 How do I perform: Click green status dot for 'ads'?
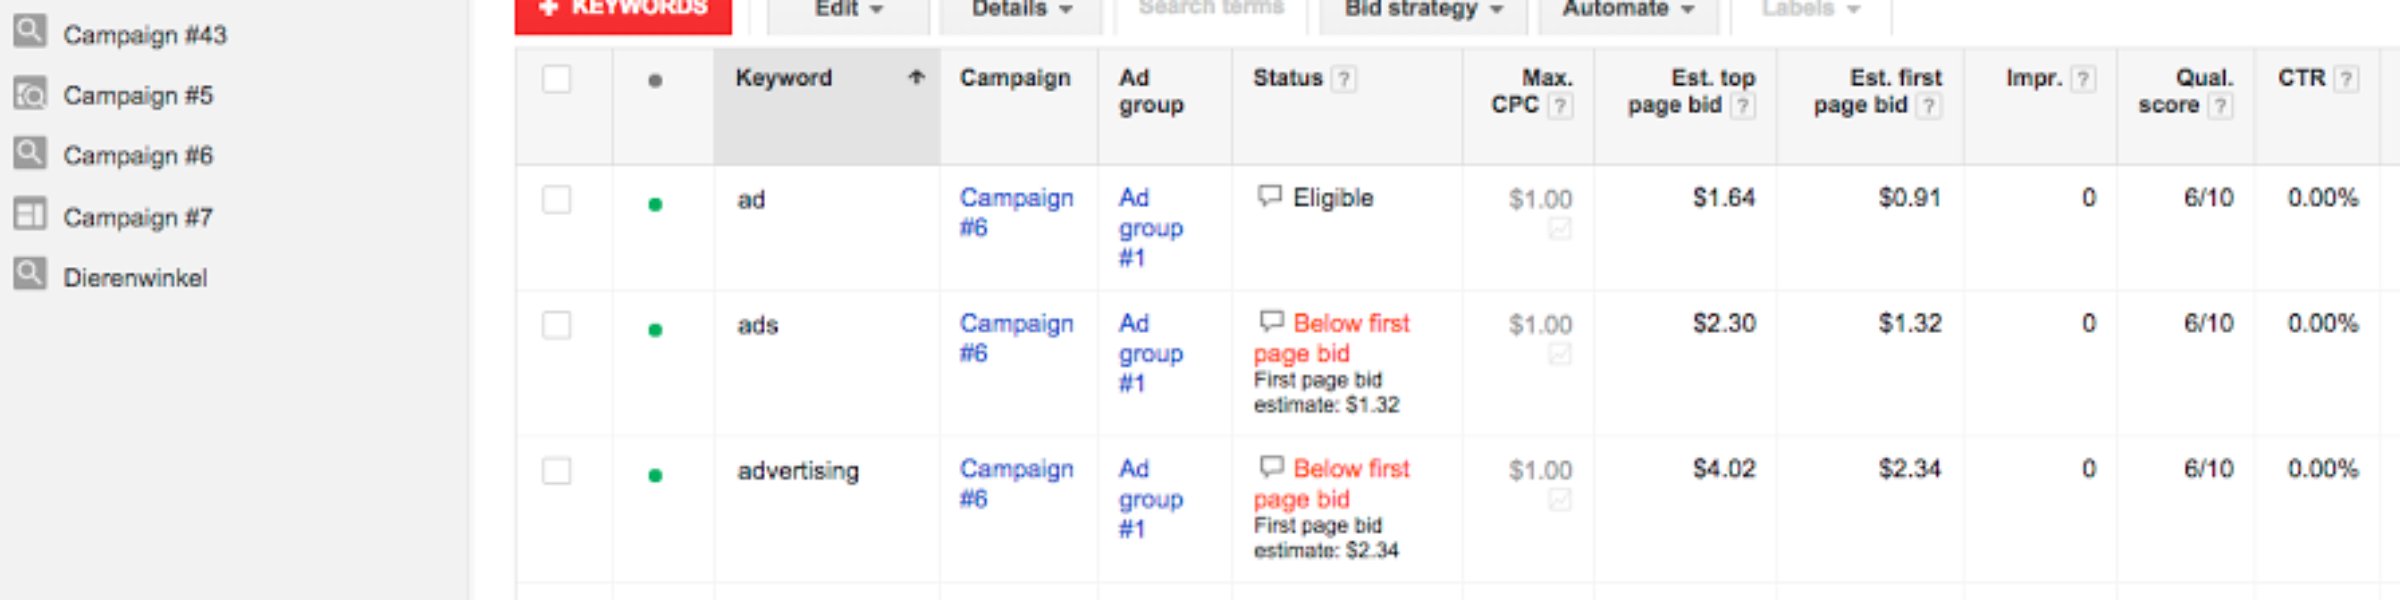tap(655, 330)
